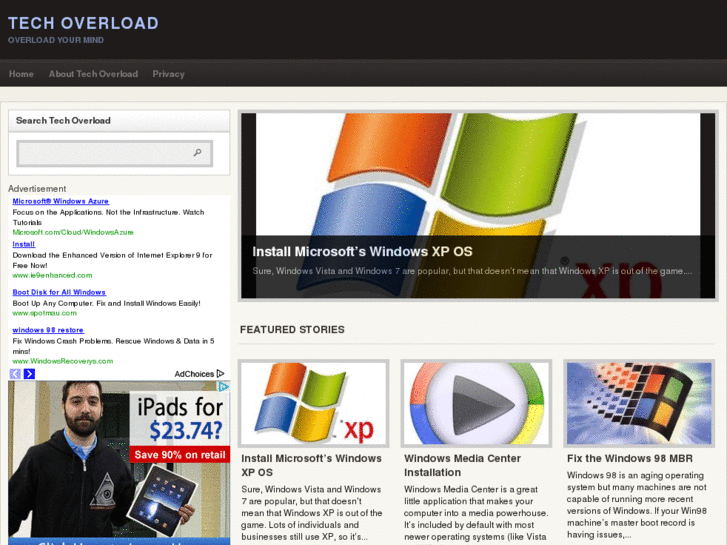This screenshot has width=727, height=545.
Task: Click the Windows 98 MBR story excerpt text
Action: click(x=637, y=505)
